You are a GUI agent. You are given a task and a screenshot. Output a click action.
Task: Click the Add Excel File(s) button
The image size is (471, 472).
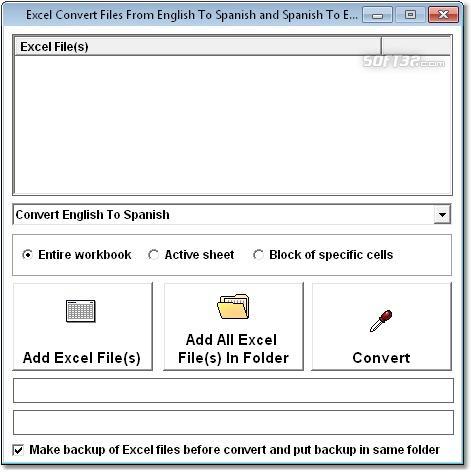click(82, 326)
